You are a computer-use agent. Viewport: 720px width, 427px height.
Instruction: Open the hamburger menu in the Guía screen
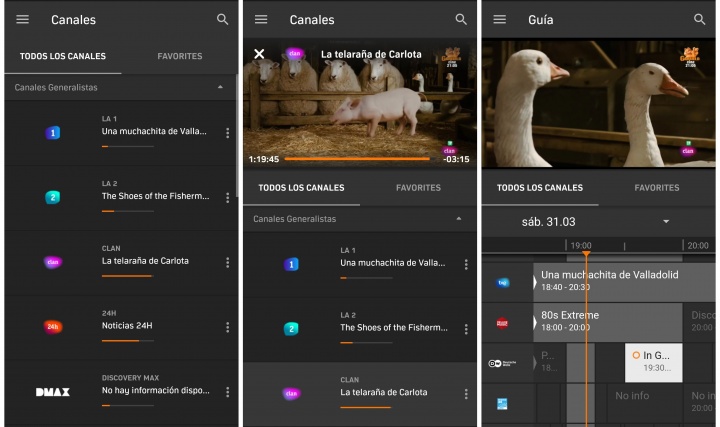499,19
